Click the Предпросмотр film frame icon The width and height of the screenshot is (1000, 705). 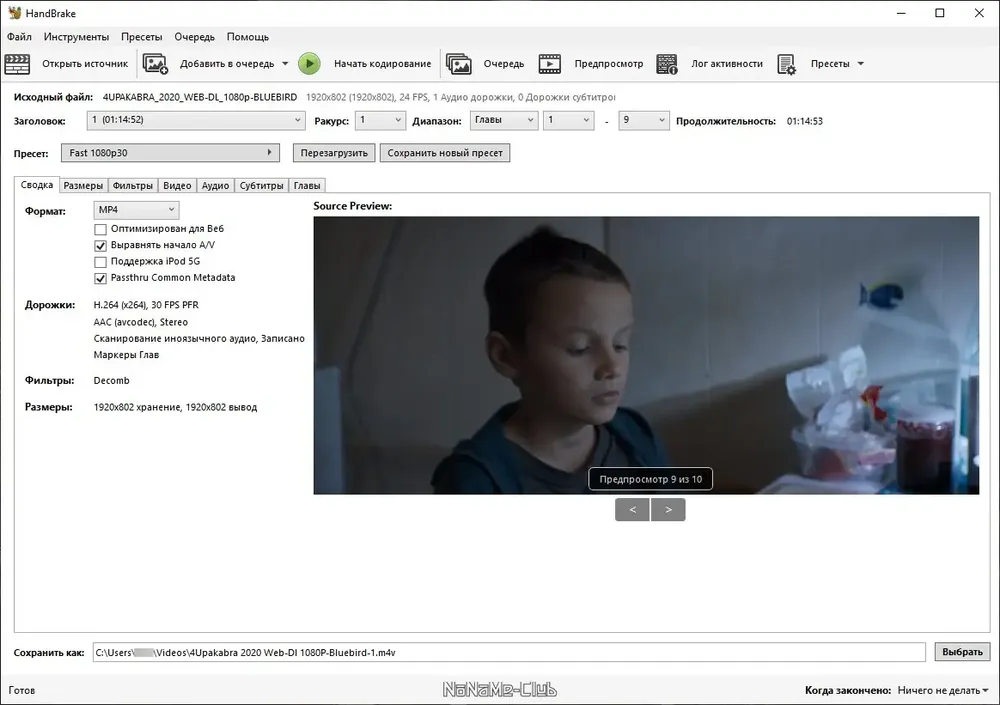click(x=550, y=64)
